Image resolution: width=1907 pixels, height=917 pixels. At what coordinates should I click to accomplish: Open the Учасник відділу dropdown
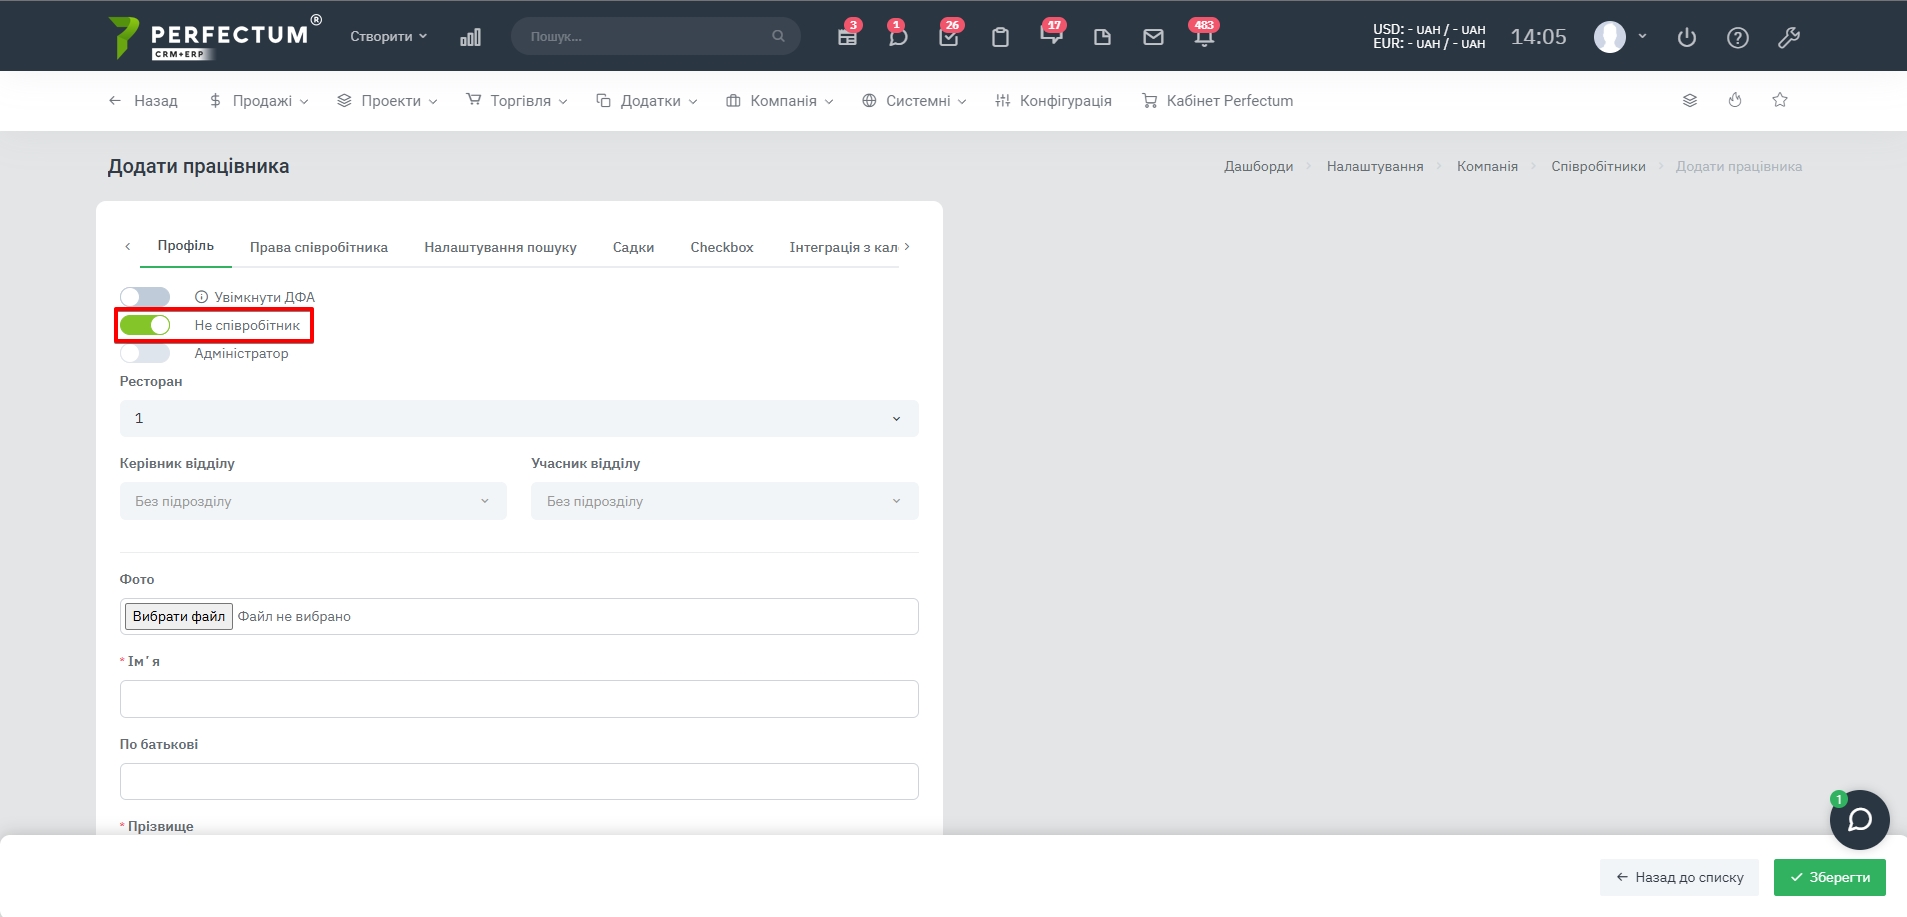(724, 501)
